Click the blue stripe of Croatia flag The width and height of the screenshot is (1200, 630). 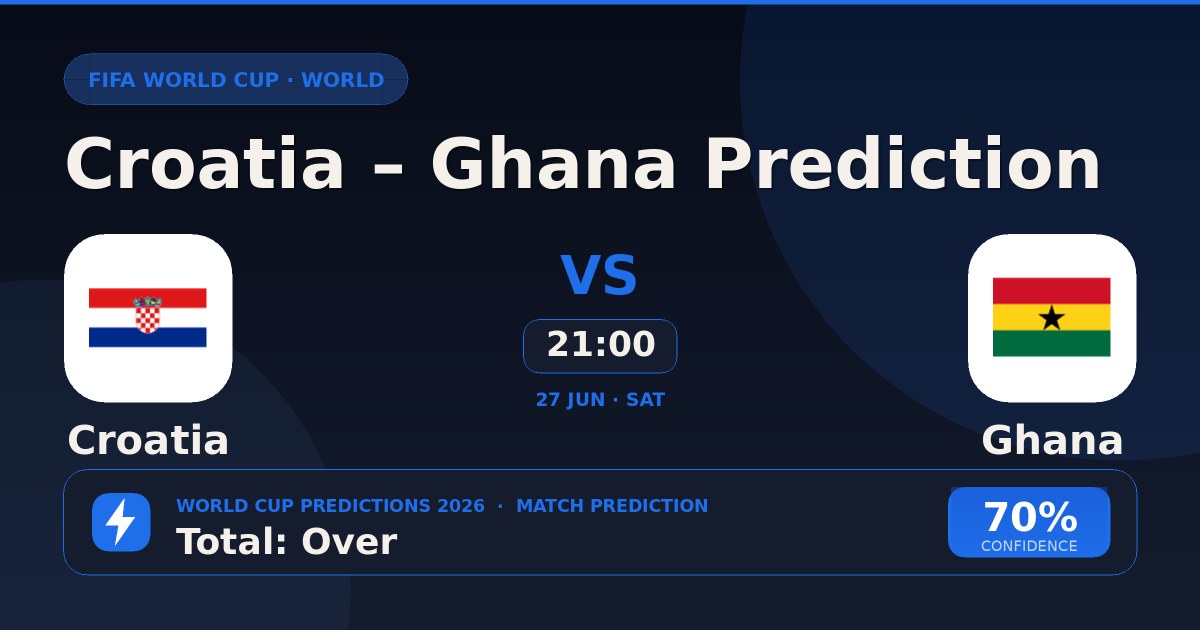click(148, 337)
